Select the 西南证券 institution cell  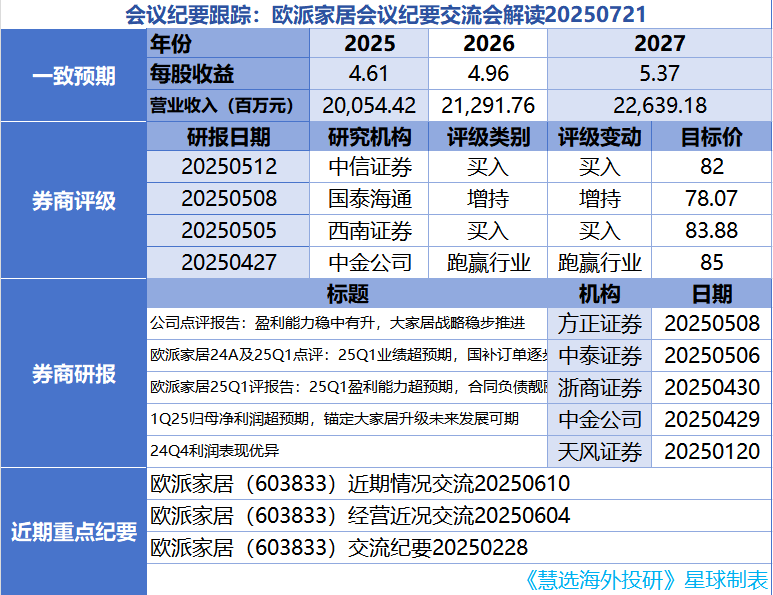369,231
